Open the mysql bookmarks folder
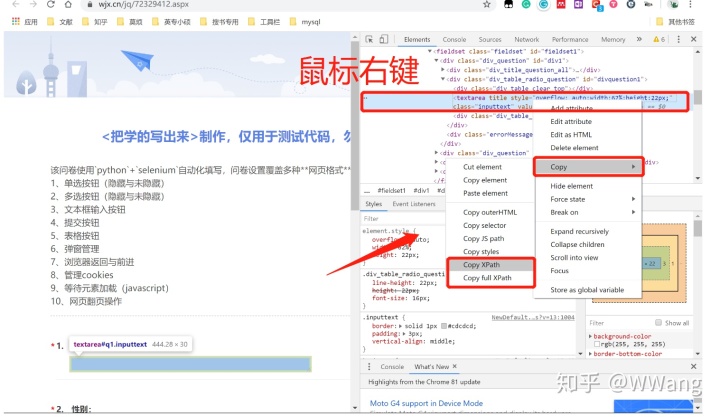 click(x=305, y=22)
